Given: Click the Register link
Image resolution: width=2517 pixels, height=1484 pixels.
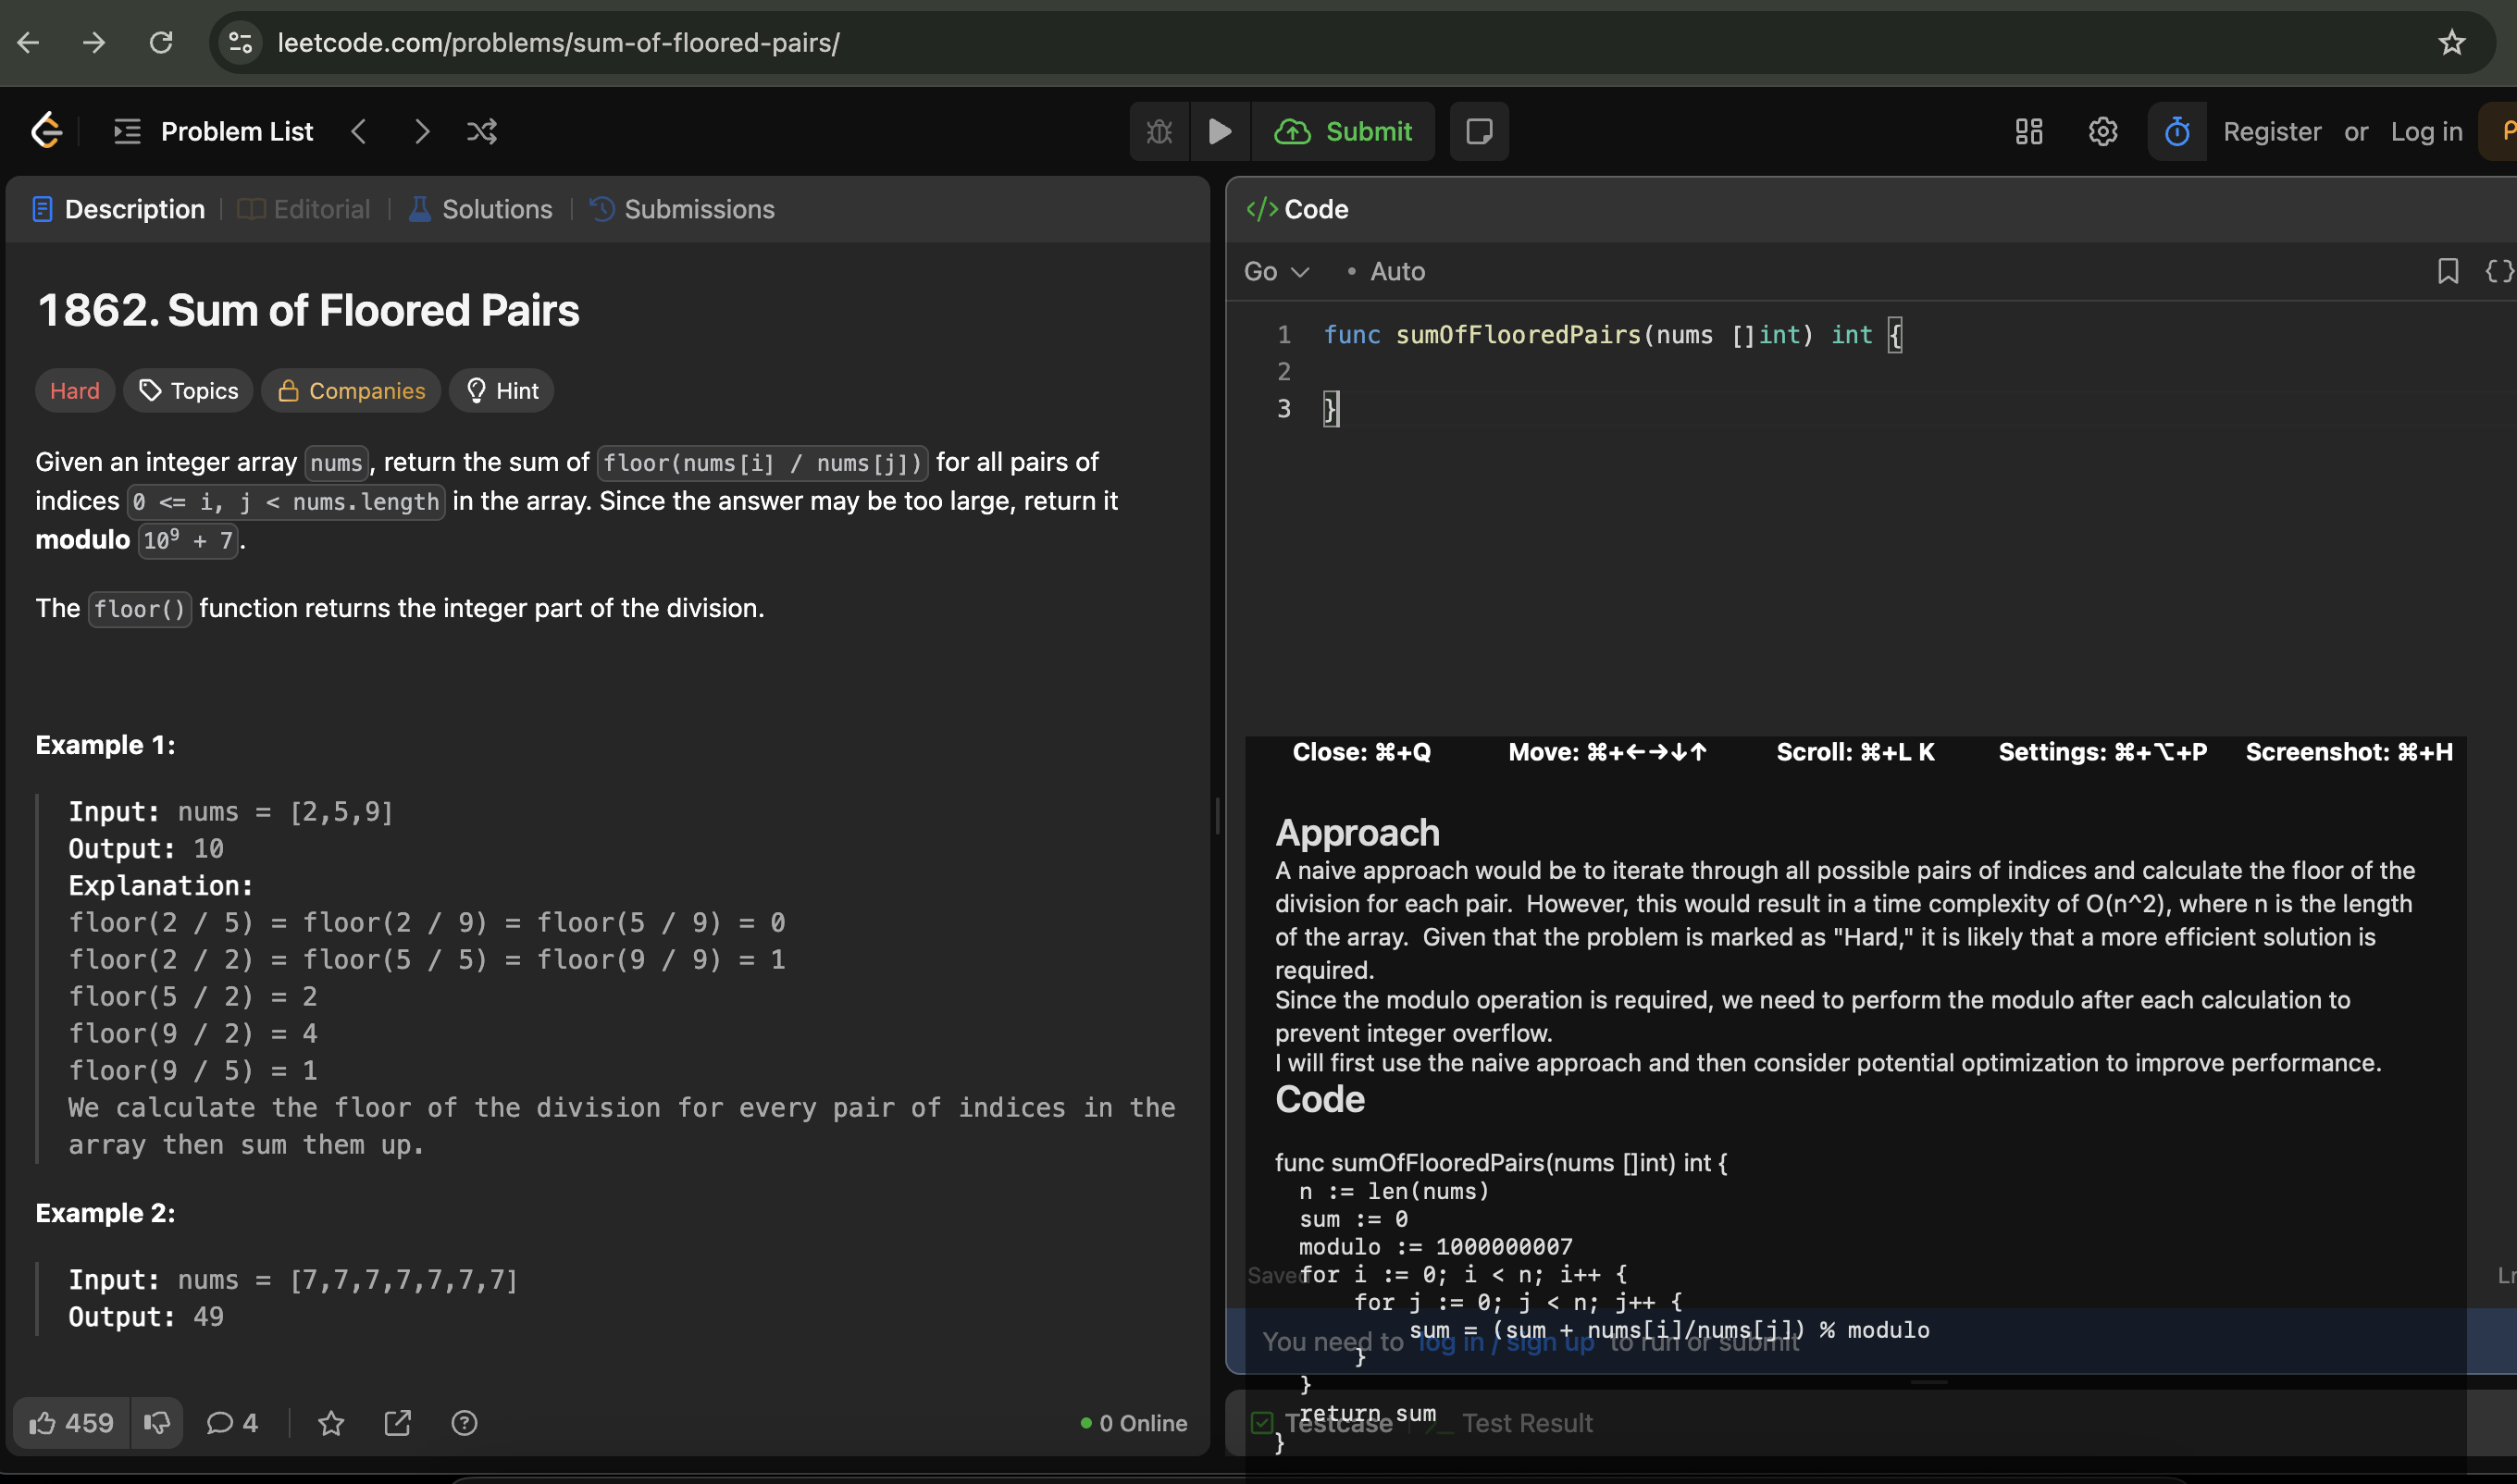Looking at the screenshot, I should 2272,131.
